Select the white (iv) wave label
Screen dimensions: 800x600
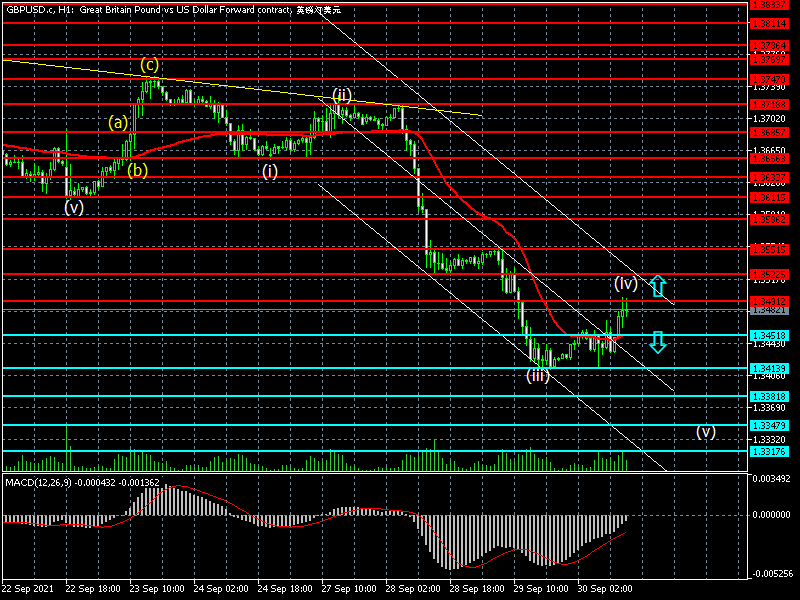pyautogui.click(x=626, y=283)
